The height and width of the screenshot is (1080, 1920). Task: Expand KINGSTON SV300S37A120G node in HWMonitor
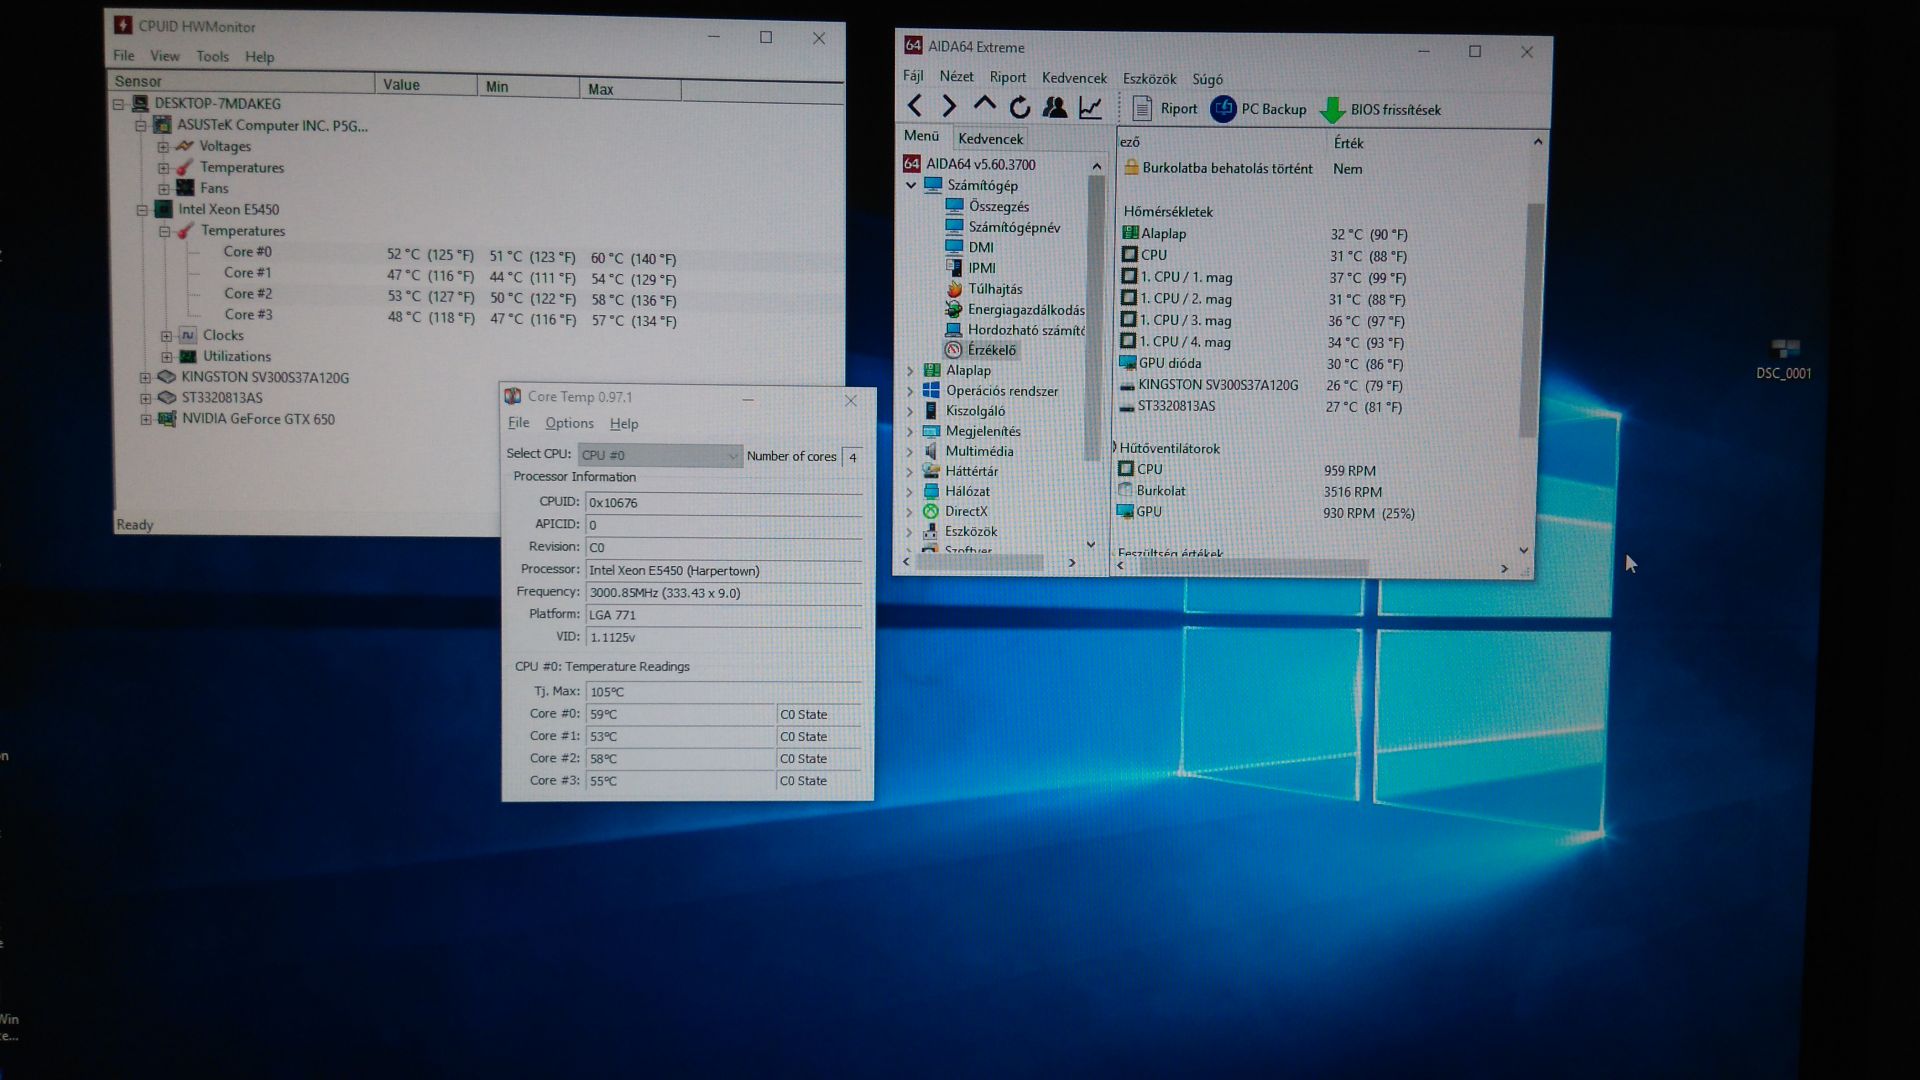tap(144, 377)
